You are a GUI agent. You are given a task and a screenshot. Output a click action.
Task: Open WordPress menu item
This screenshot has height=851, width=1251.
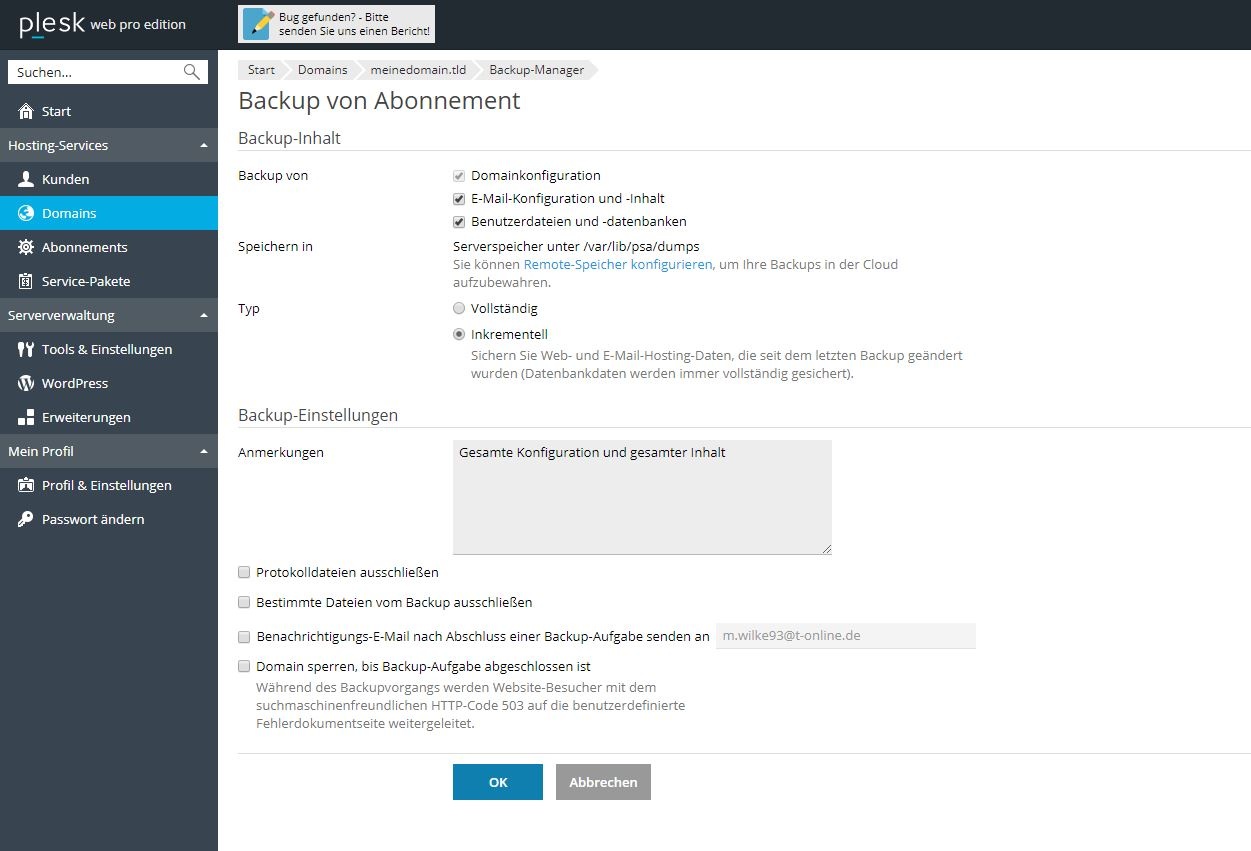pos(109,383)
